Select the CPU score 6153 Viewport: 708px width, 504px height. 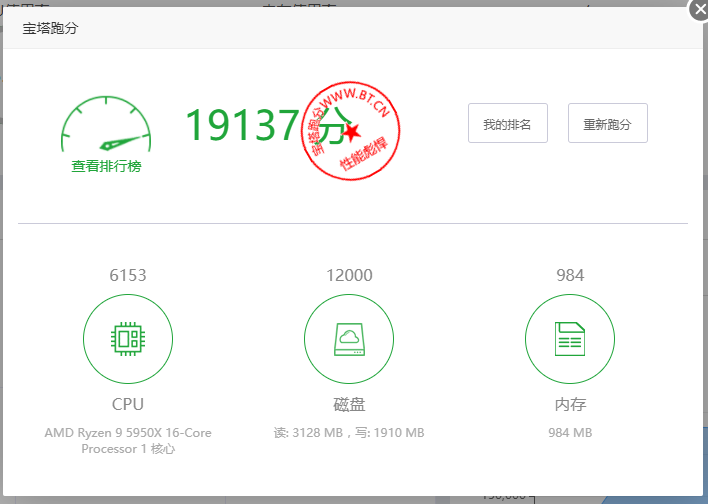pos(128,275)
